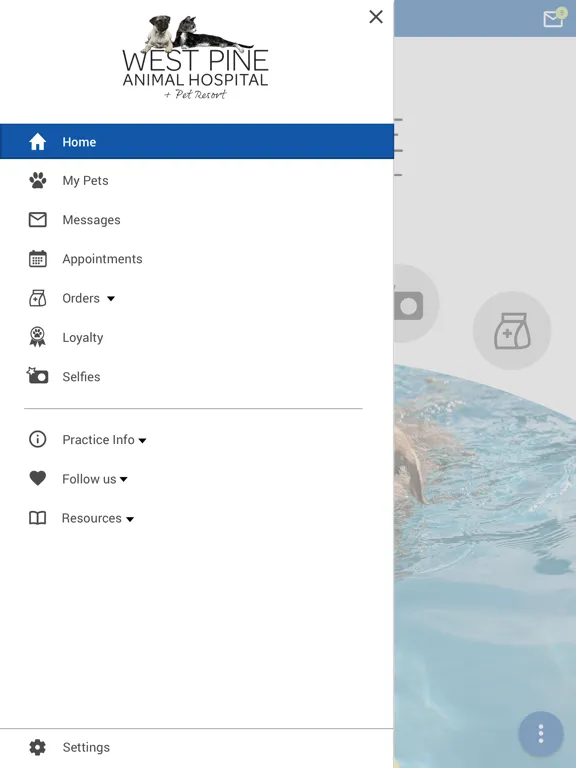
Task: Open the Orders menu label
Action: (81, 298)
